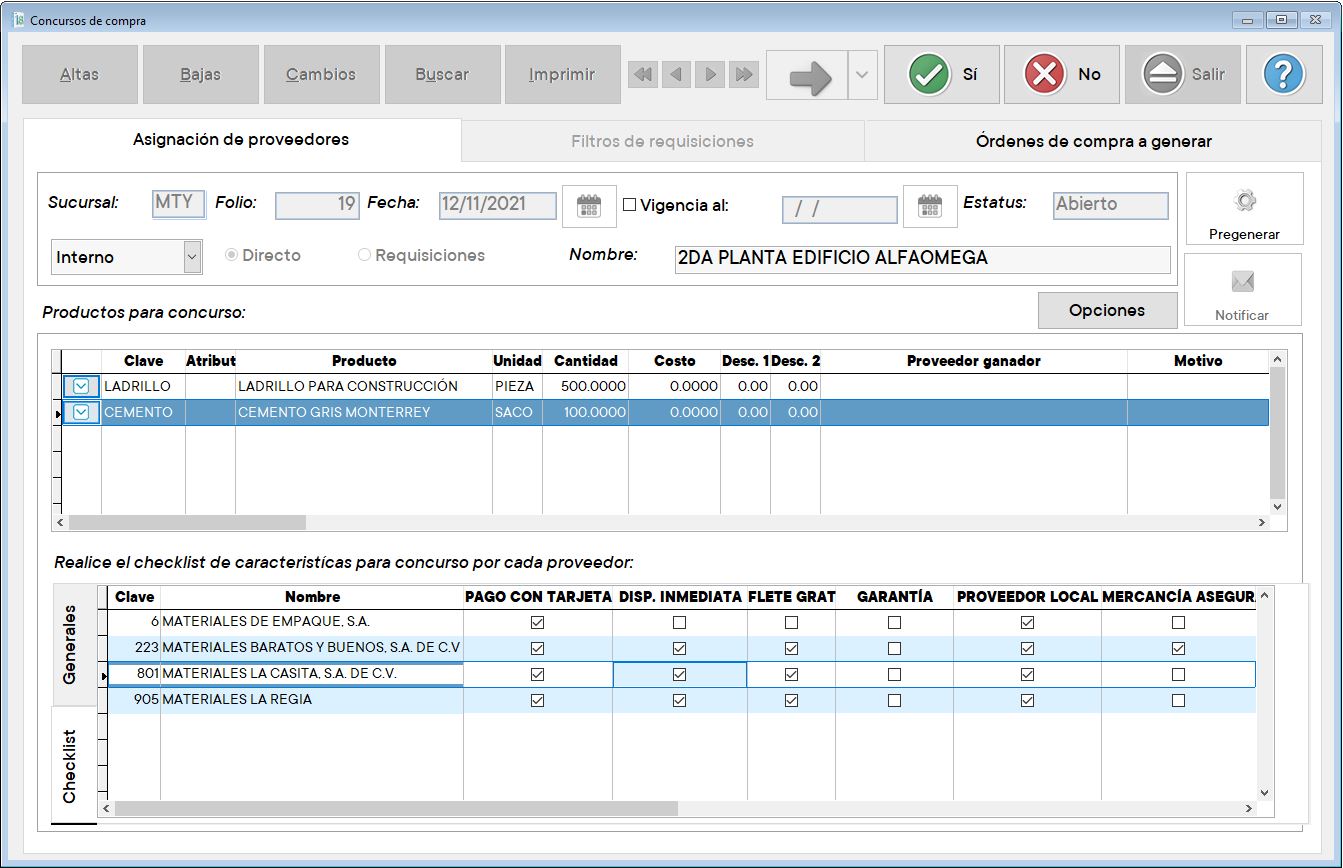Click the products grid horizontal scrollbar
Image resolution: width=1343 pixels, height=868 pixels.
coord(187,522)
